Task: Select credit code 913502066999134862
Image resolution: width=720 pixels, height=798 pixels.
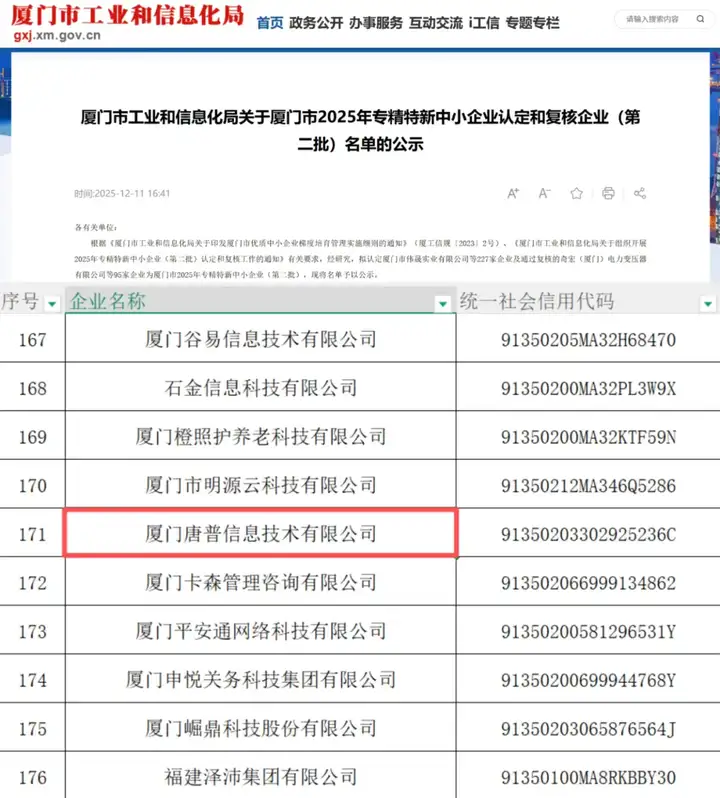Action: click(x=588, y=583)
